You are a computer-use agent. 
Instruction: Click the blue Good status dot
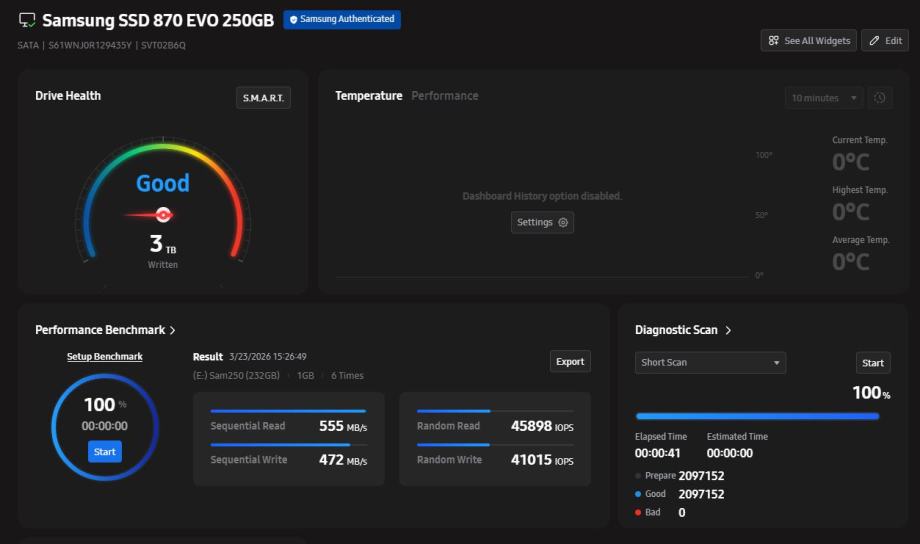point(638,494)
